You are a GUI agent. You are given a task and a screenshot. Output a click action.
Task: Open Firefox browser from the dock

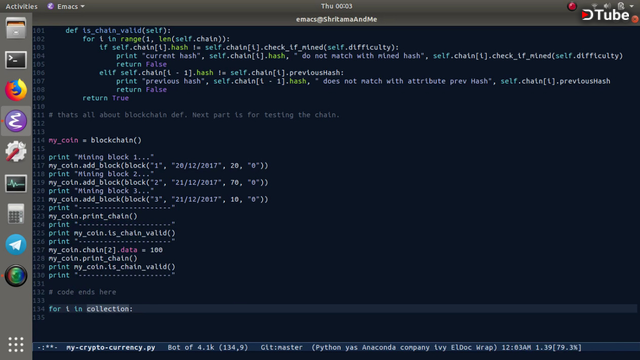point(16,90)
